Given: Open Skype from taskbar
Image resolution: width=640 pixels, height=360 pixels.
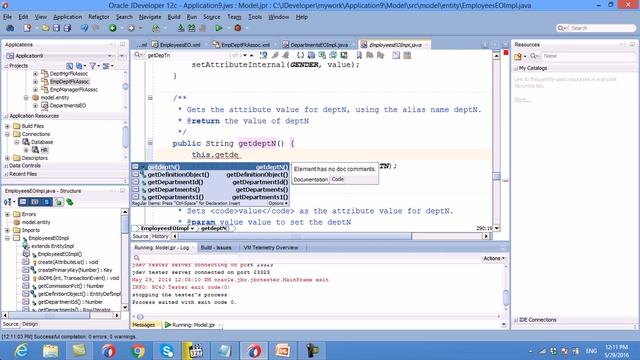Looking at the screenshot, I should (x=167, y=351).
